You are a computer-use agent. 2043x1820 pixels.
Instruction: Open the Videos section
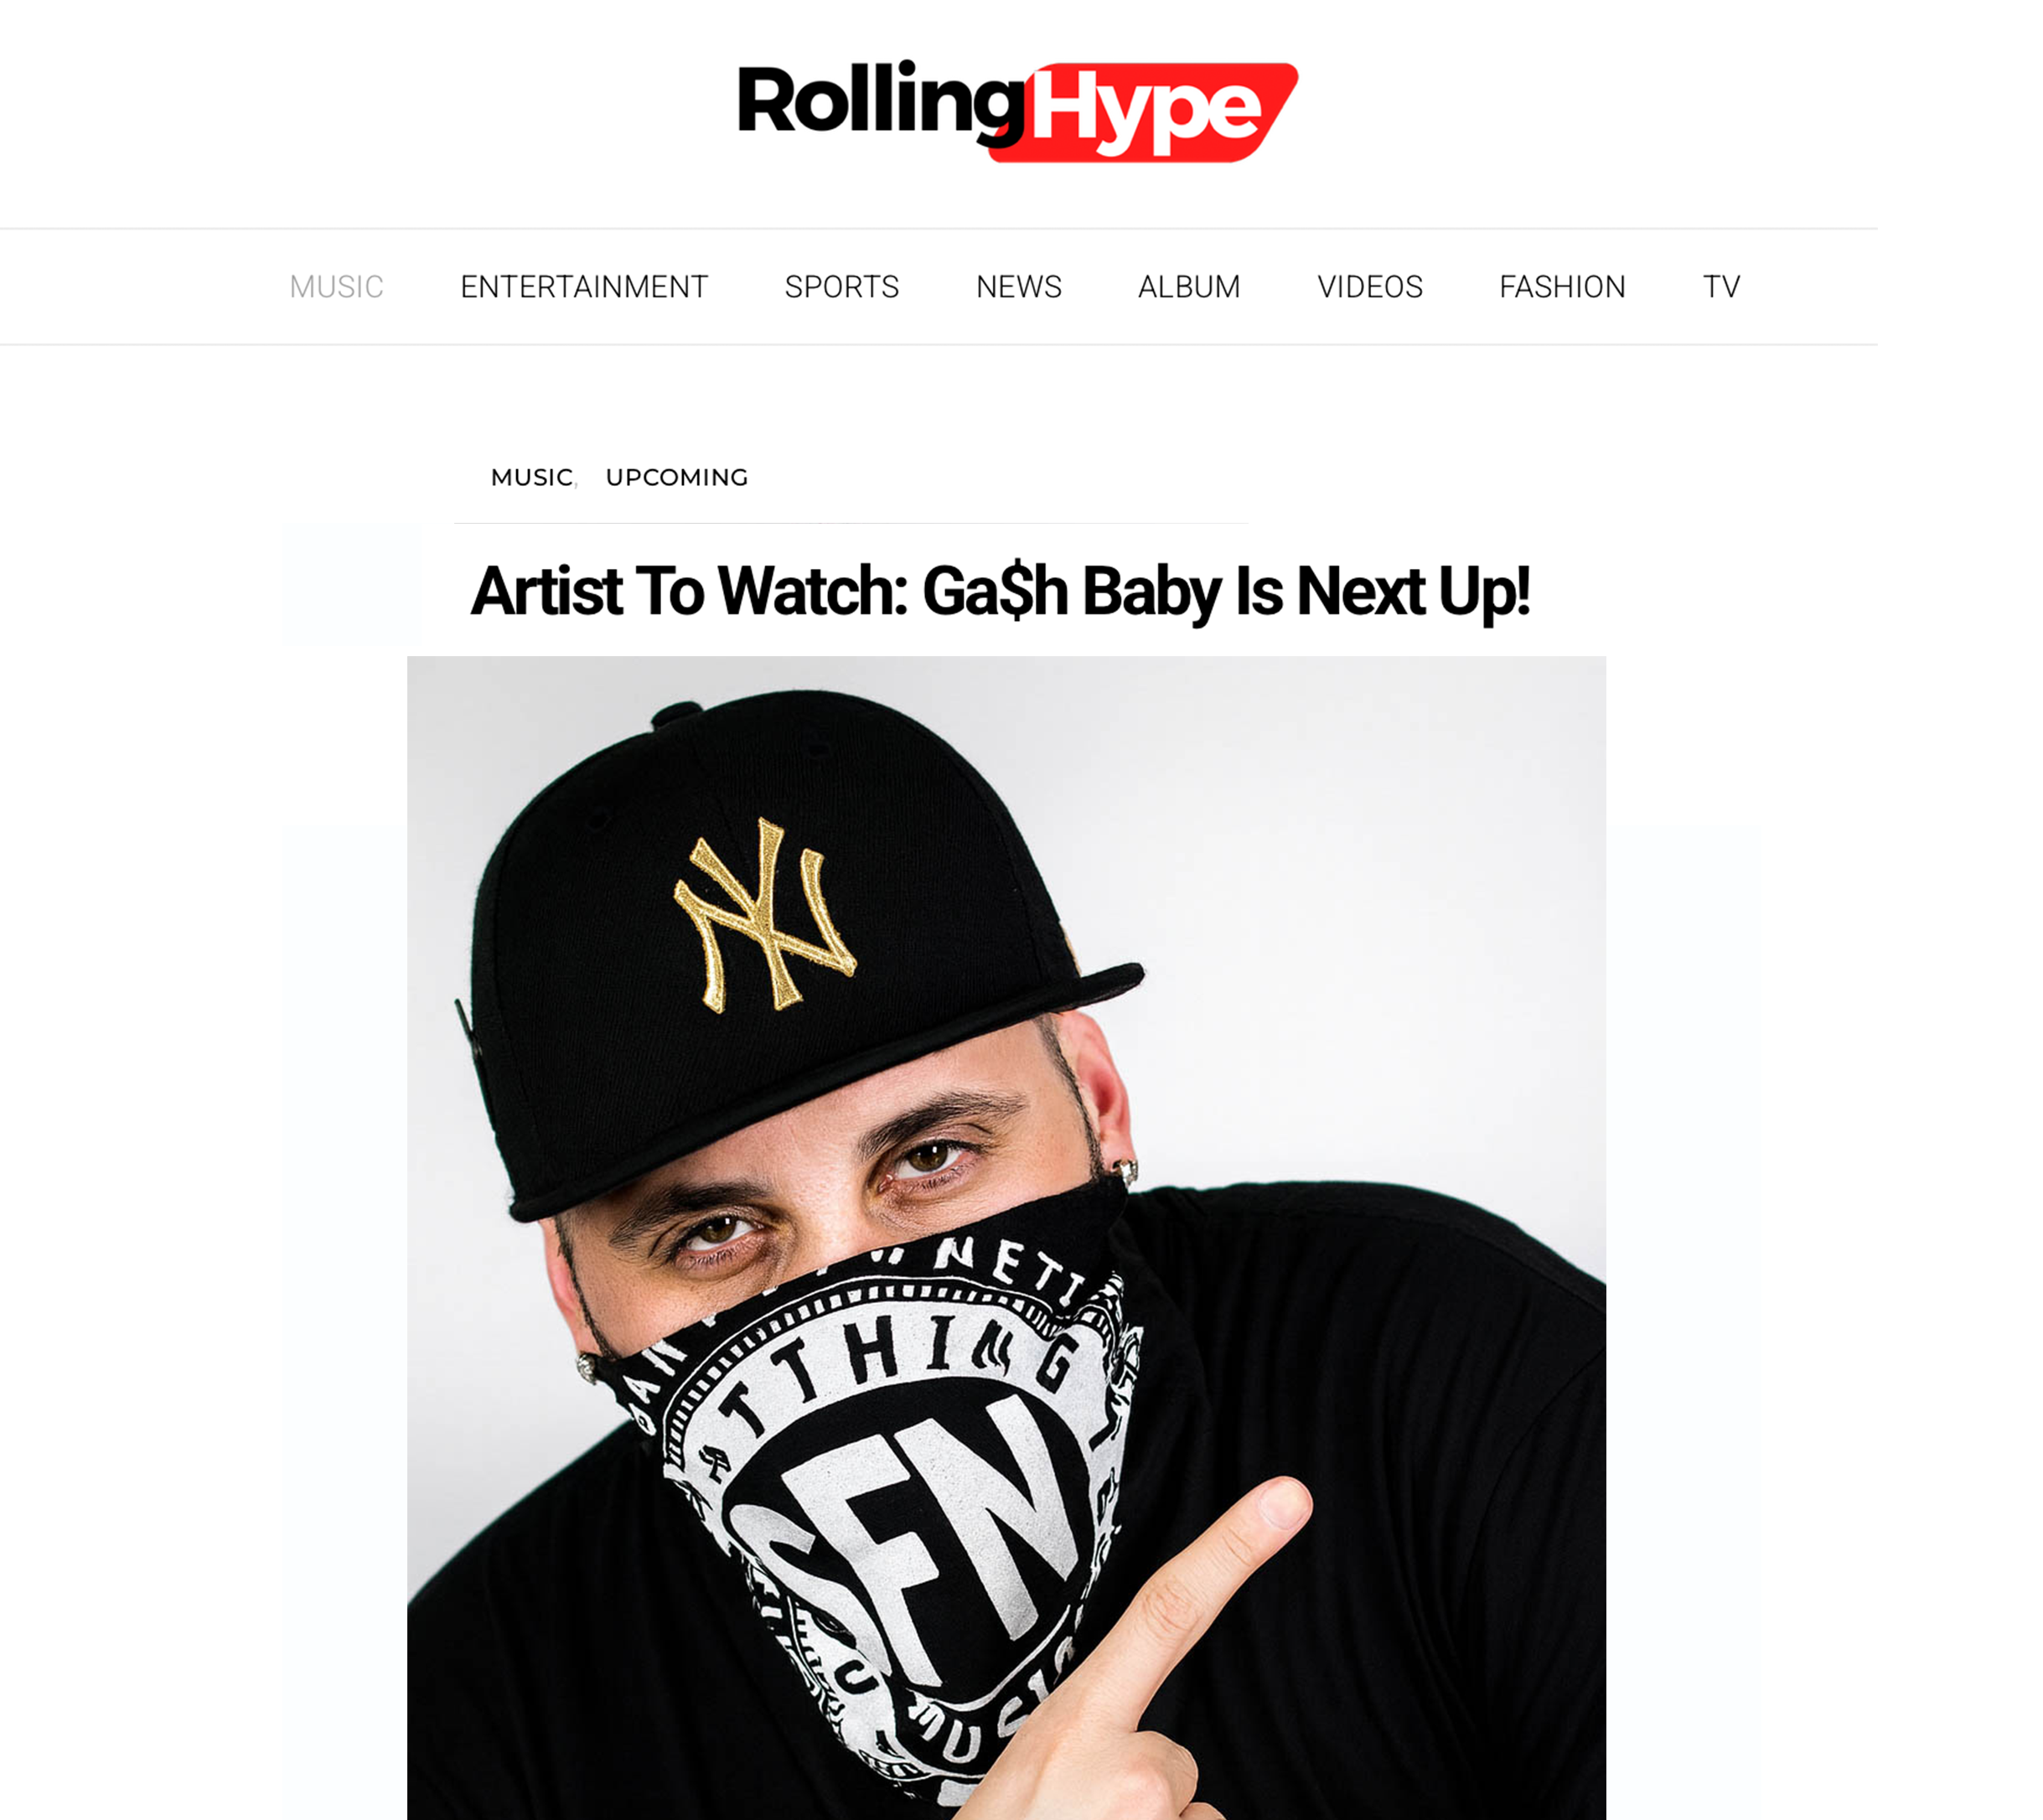coord(1370,287)
